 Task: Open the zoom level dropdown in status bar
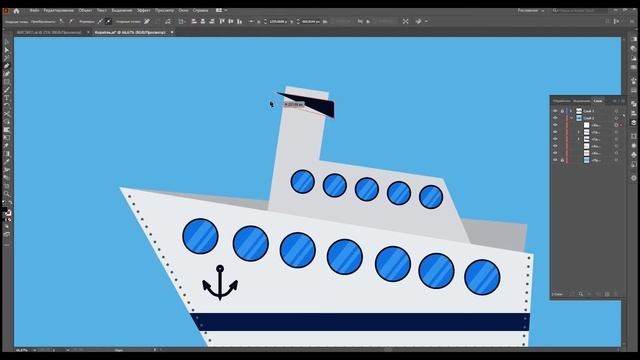34,350
